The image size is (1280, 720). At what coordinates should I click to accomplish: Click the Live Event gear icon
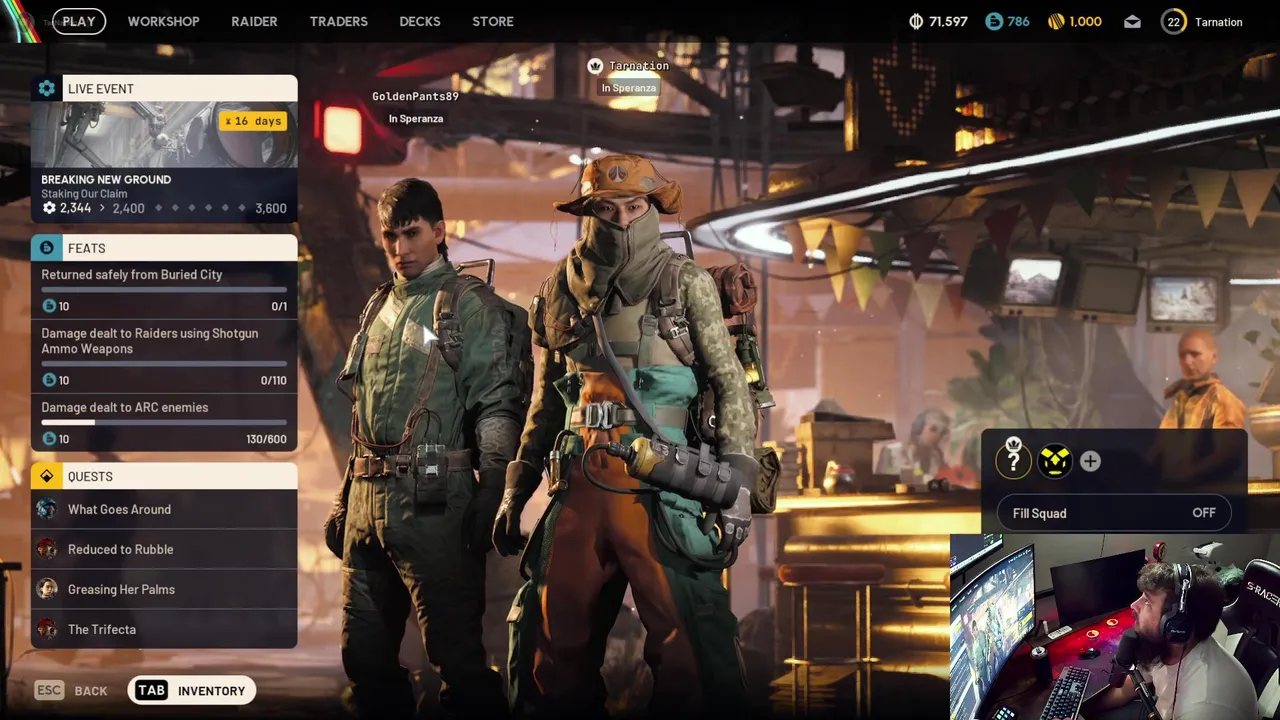47,89
